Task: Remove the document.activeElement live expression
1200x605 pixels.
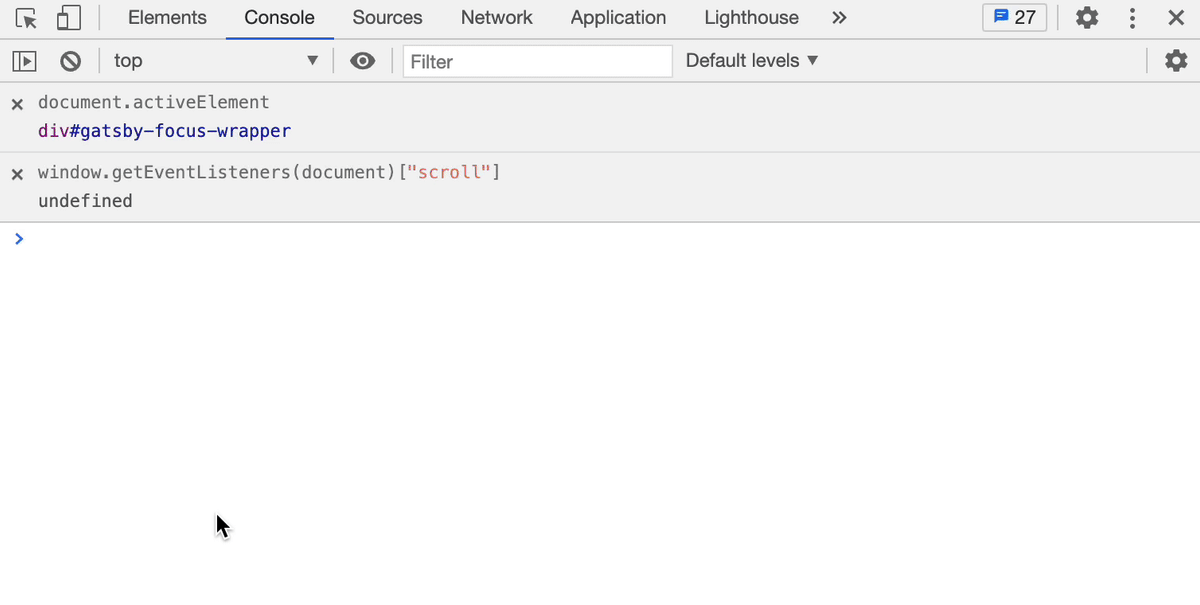Action: 17,103
